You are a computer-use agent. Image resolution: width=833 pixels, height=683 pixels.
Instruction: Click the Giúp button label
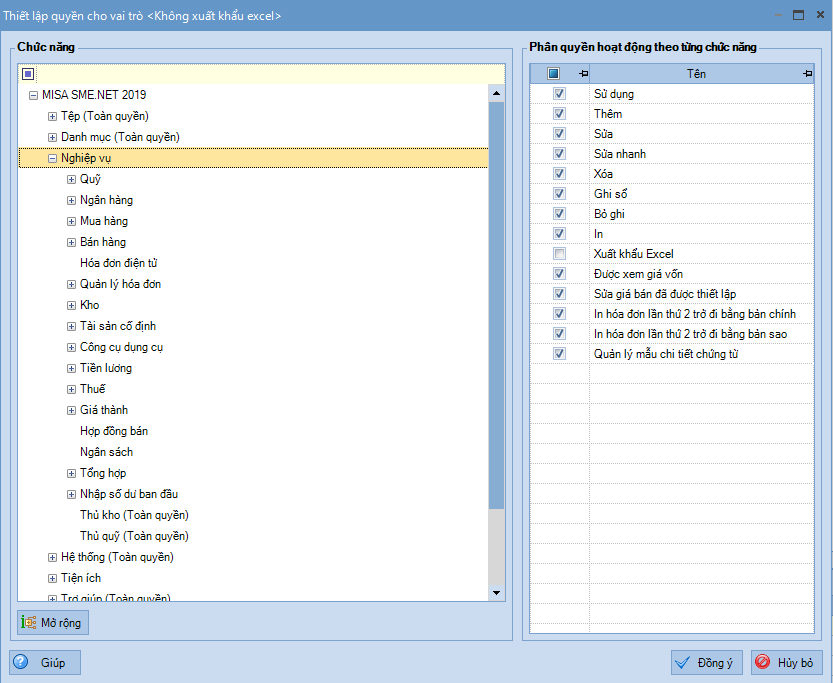pyautogui.click(x=53, y=662)
